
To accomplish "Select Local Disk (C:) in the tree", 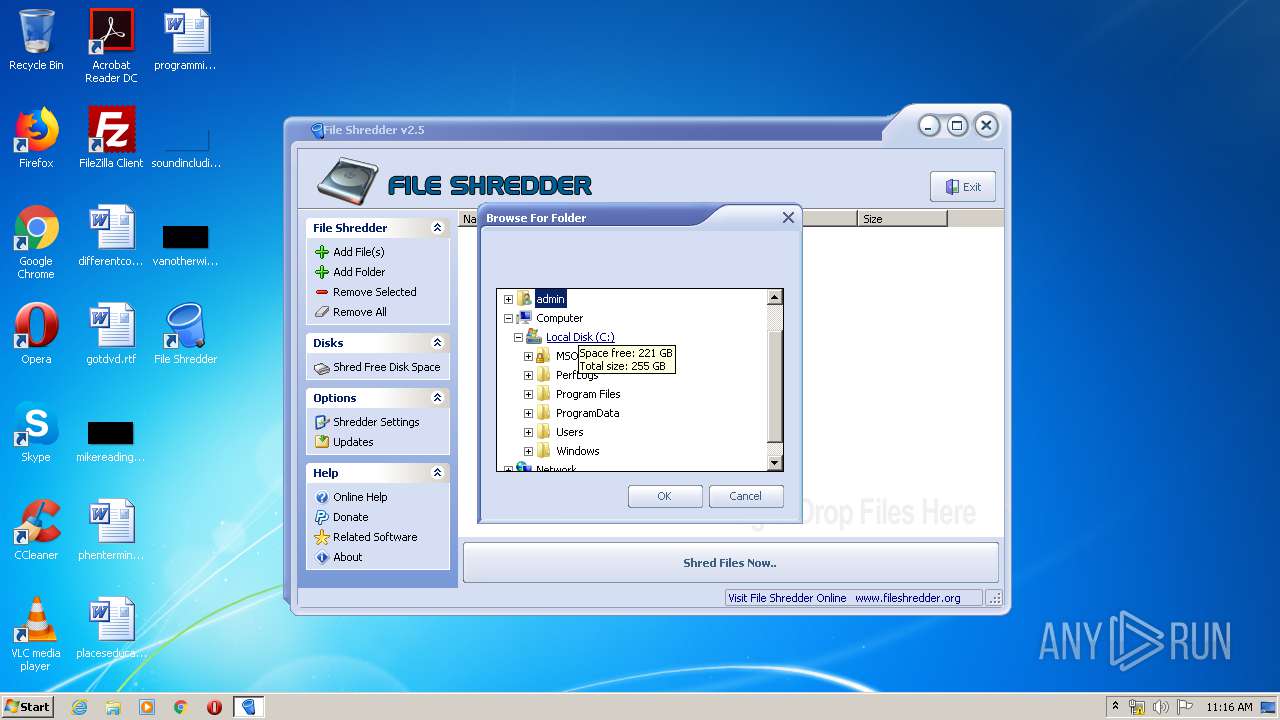I will click(x=580, y=337).
